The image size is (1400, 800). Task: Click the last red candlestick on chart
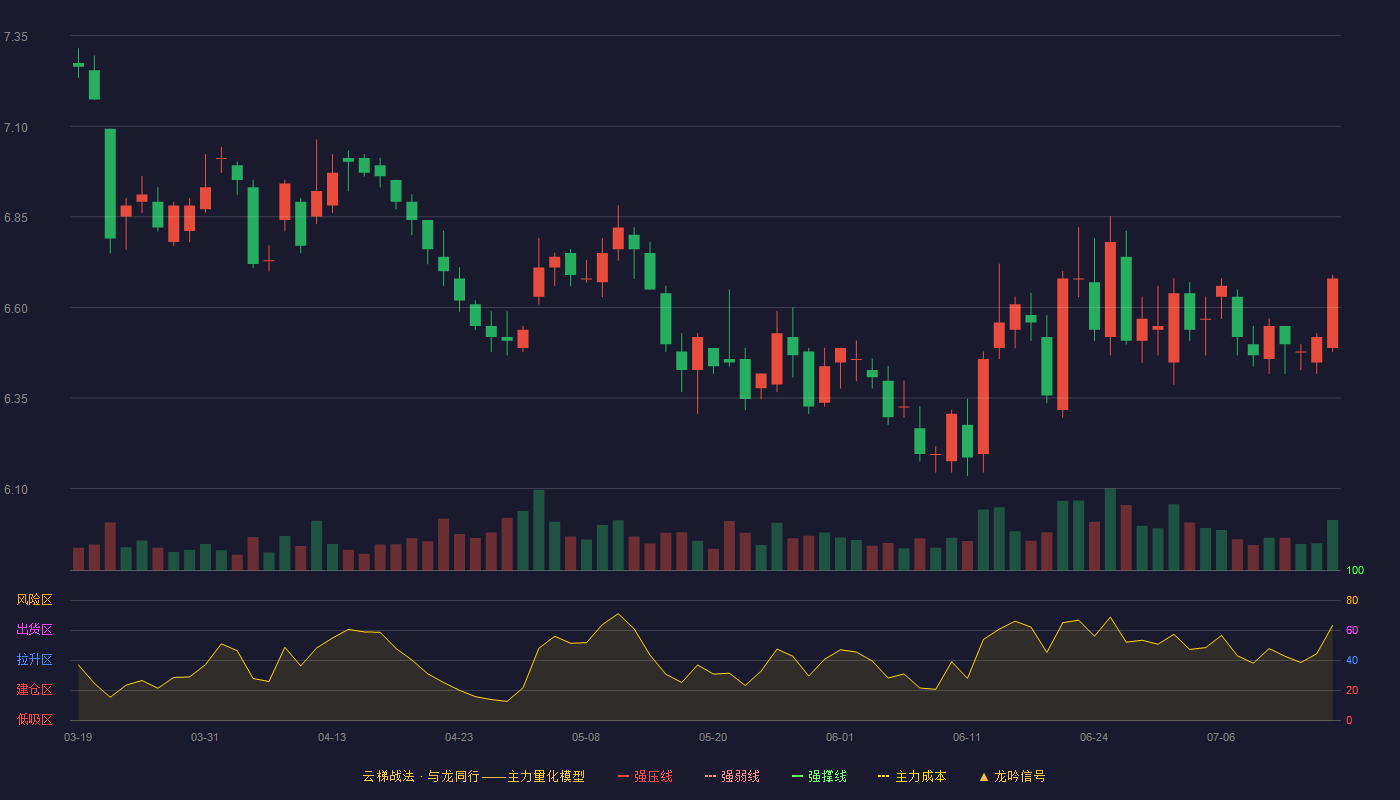tap(1332, 313)
